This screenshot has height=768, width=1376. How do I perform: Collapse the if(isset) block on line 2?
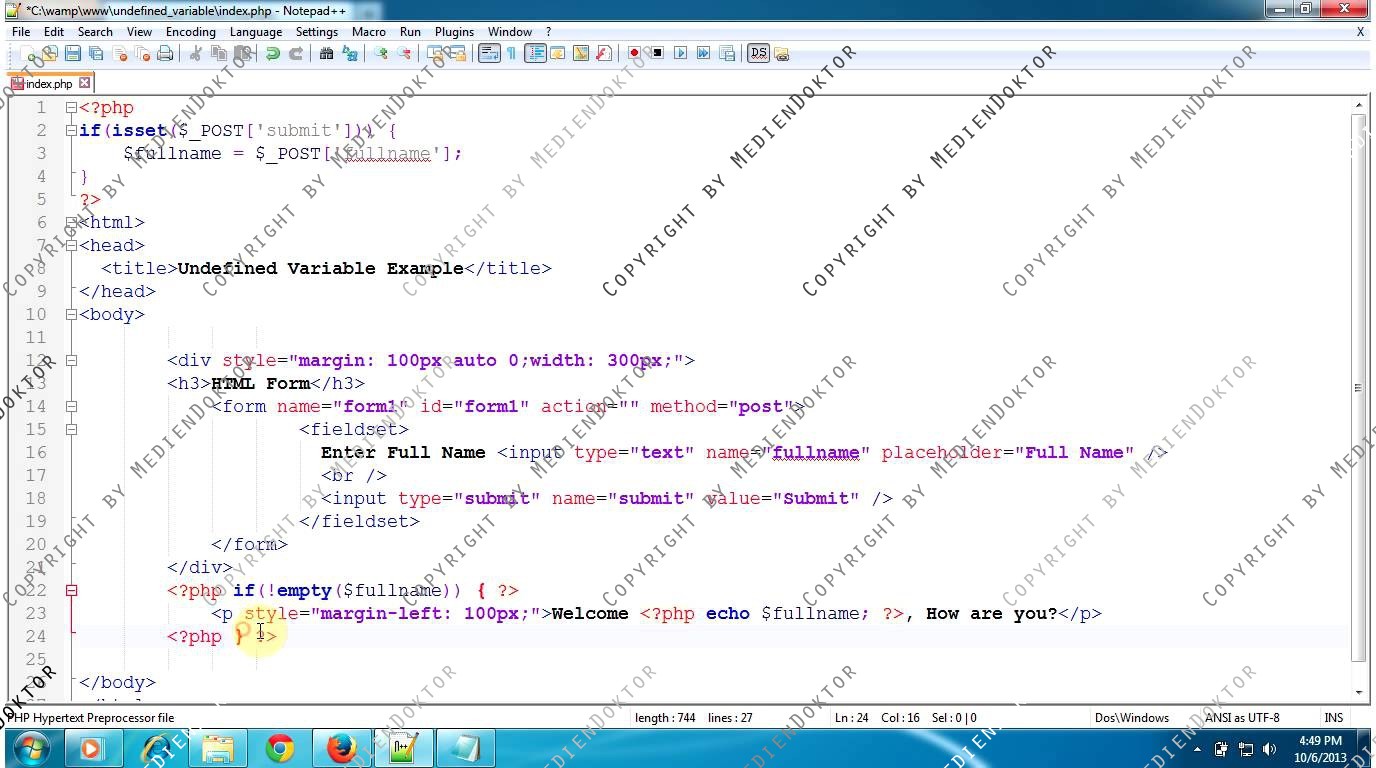pyautogui.click(x=71, y=130)
